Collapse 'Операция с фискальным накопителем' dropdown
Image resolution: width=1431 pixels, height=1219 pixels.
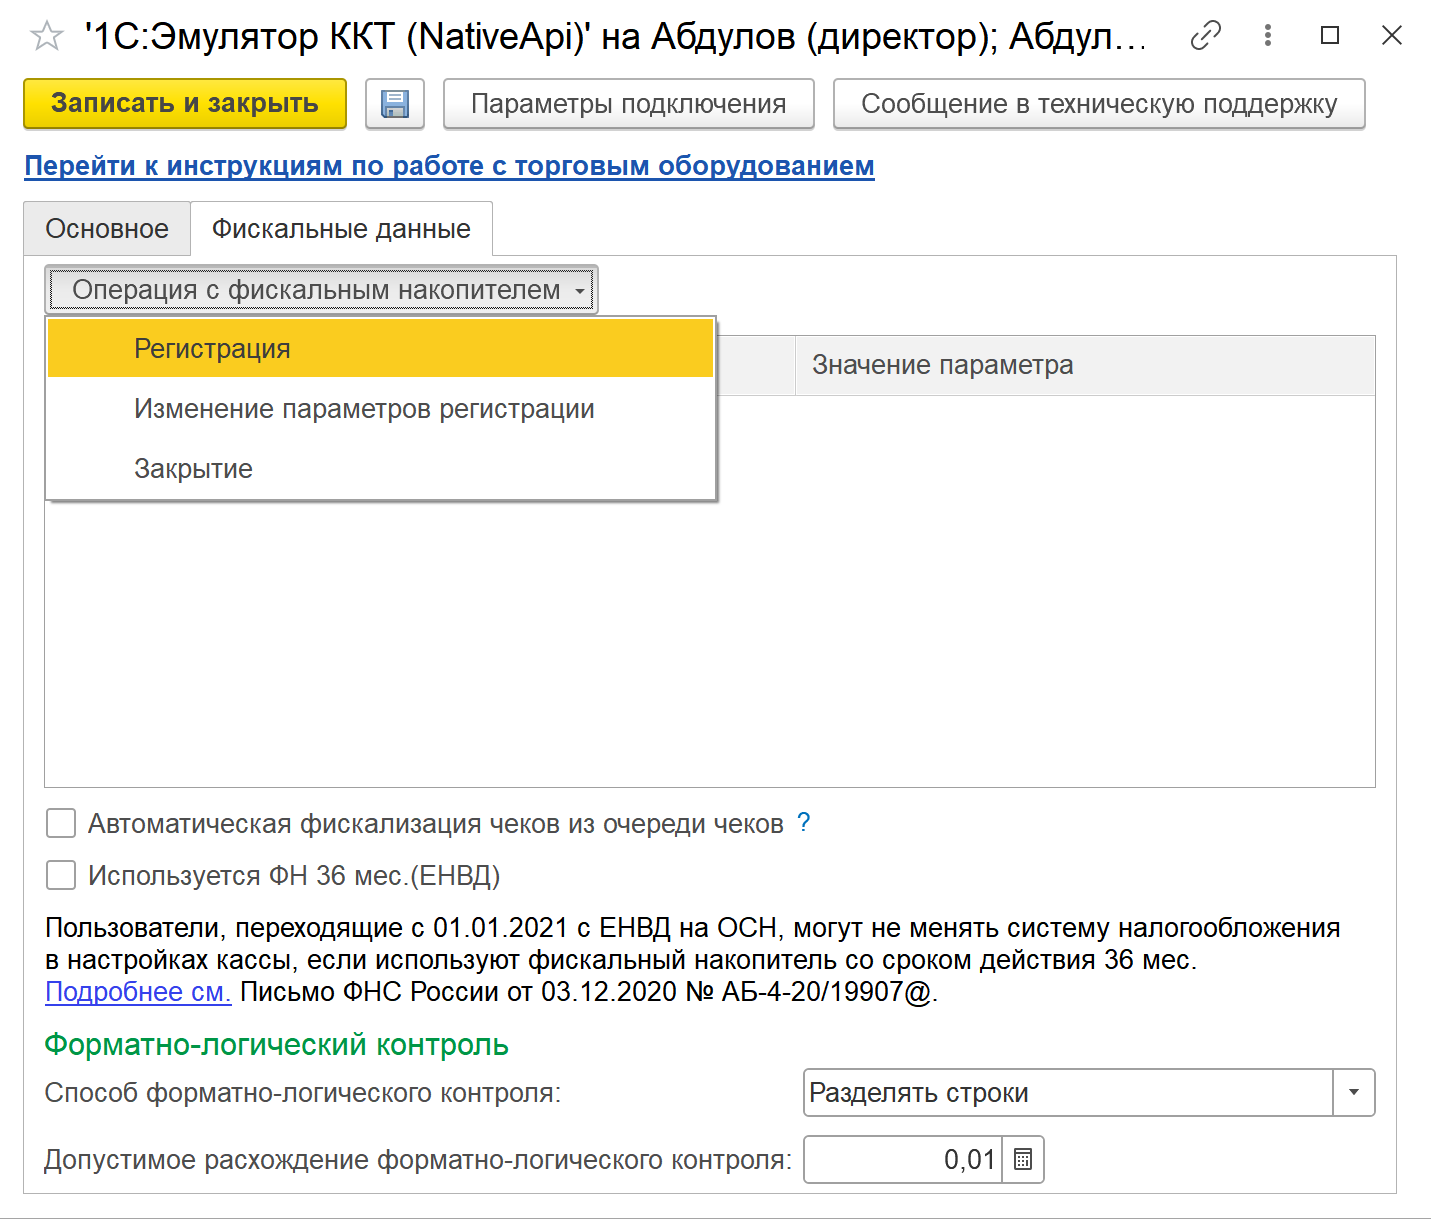tap(321, 290)
